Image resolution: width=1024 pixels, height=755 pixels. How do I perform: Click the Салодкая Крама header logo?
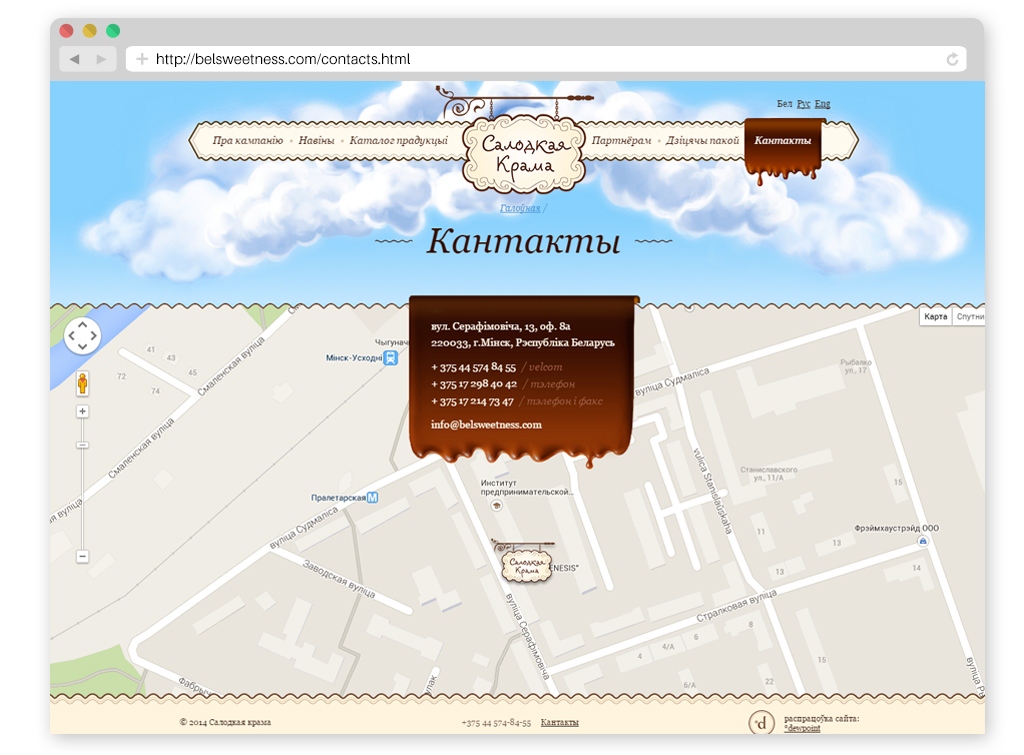pos(524,153)
